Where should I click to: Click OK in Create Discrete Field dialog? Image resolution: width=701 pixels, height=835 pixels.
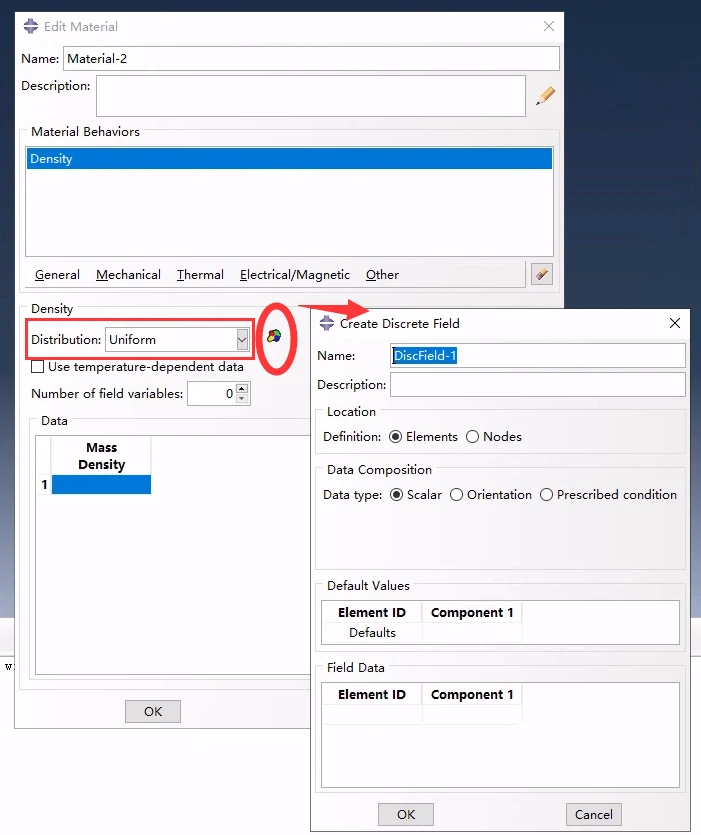click(406, 814)
